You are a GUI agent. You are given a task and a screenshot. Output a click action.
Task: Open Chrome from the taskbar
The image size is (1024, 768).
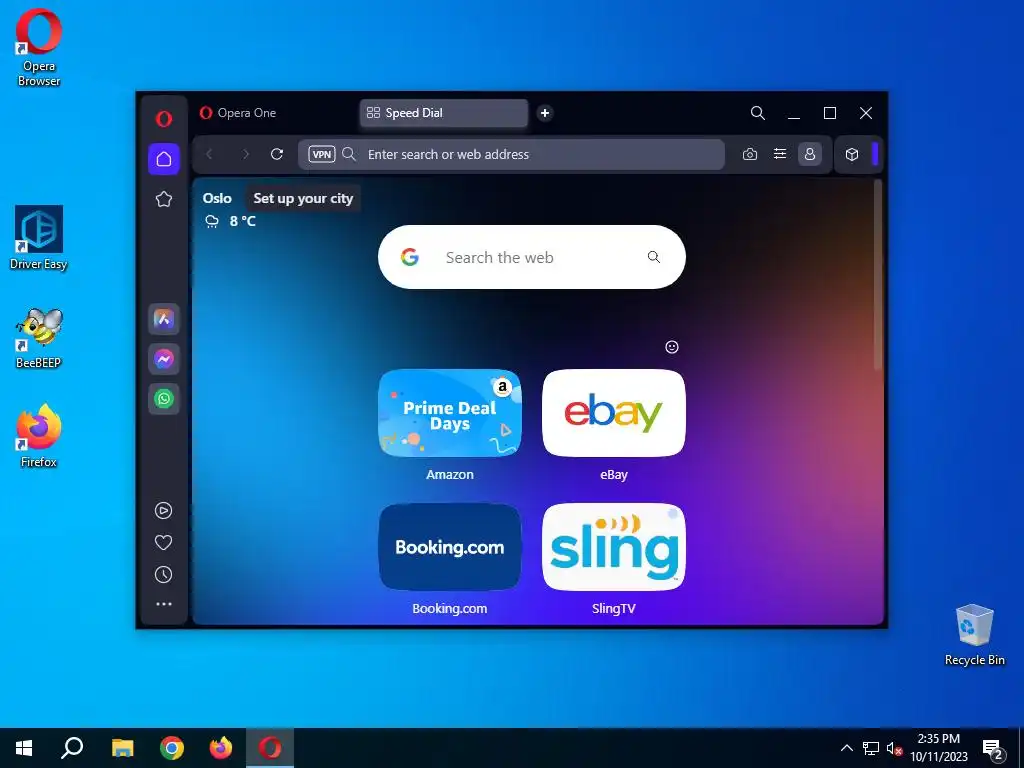[x=172, y=748]
